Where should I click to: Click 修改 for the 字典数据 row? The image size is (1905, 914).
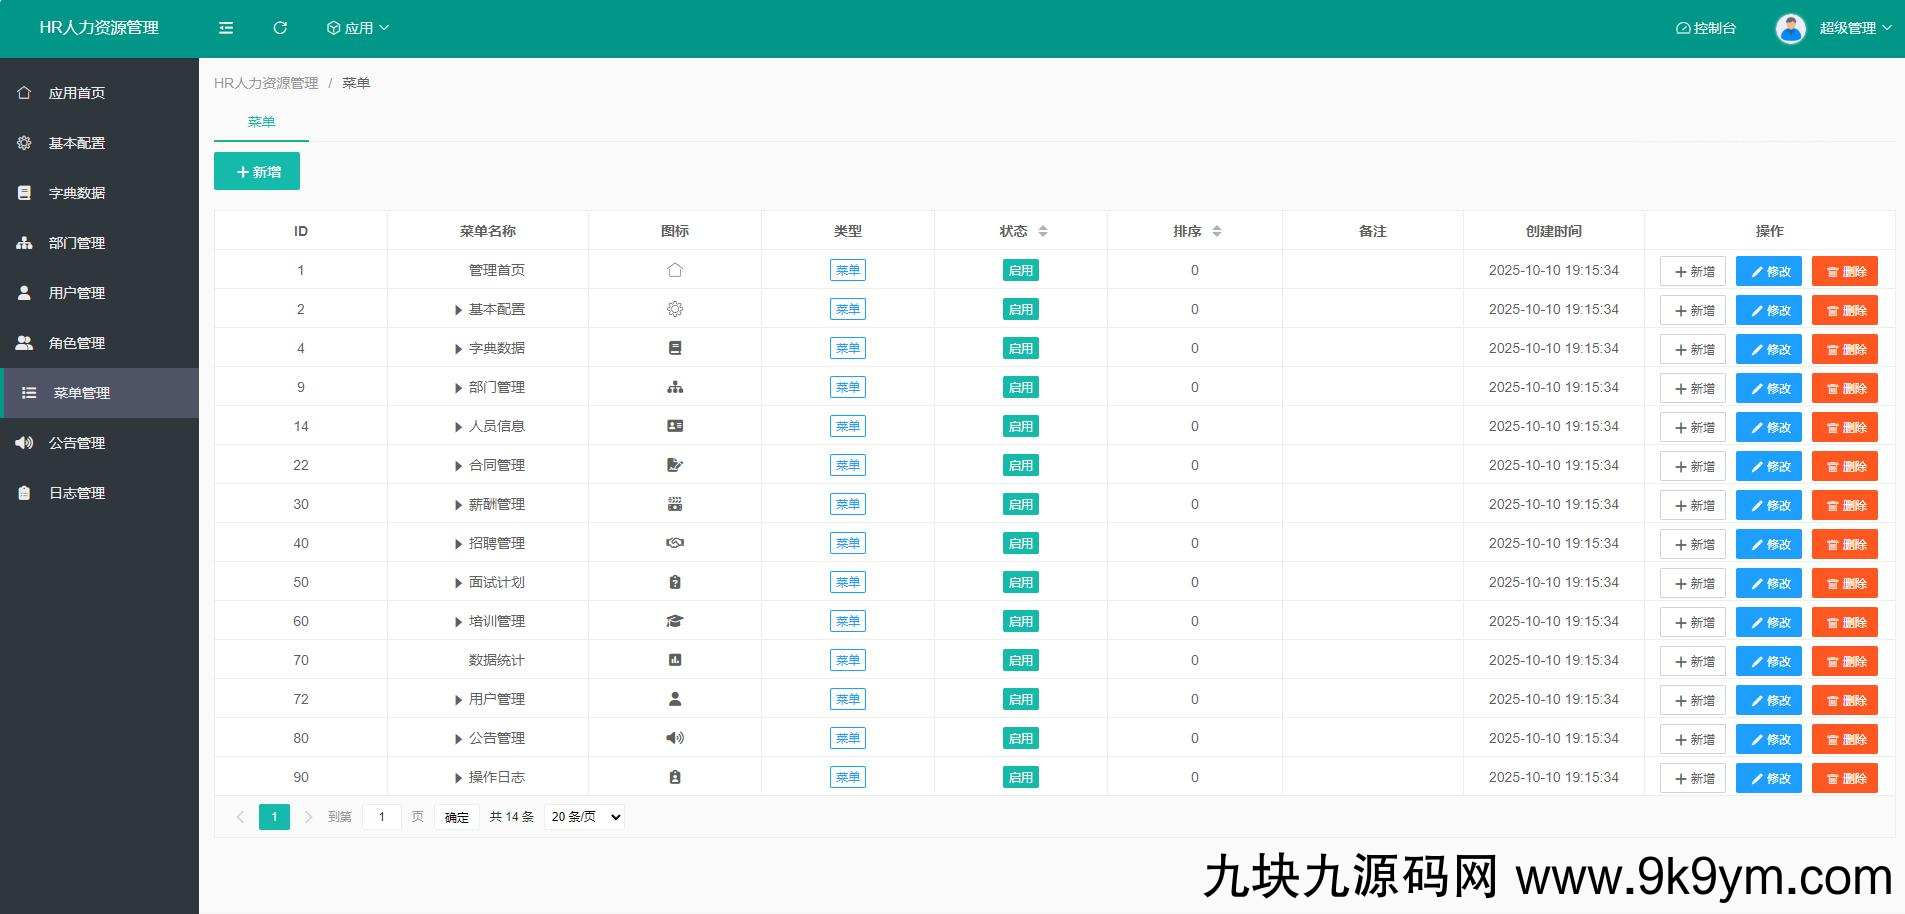pos(1768,349)
